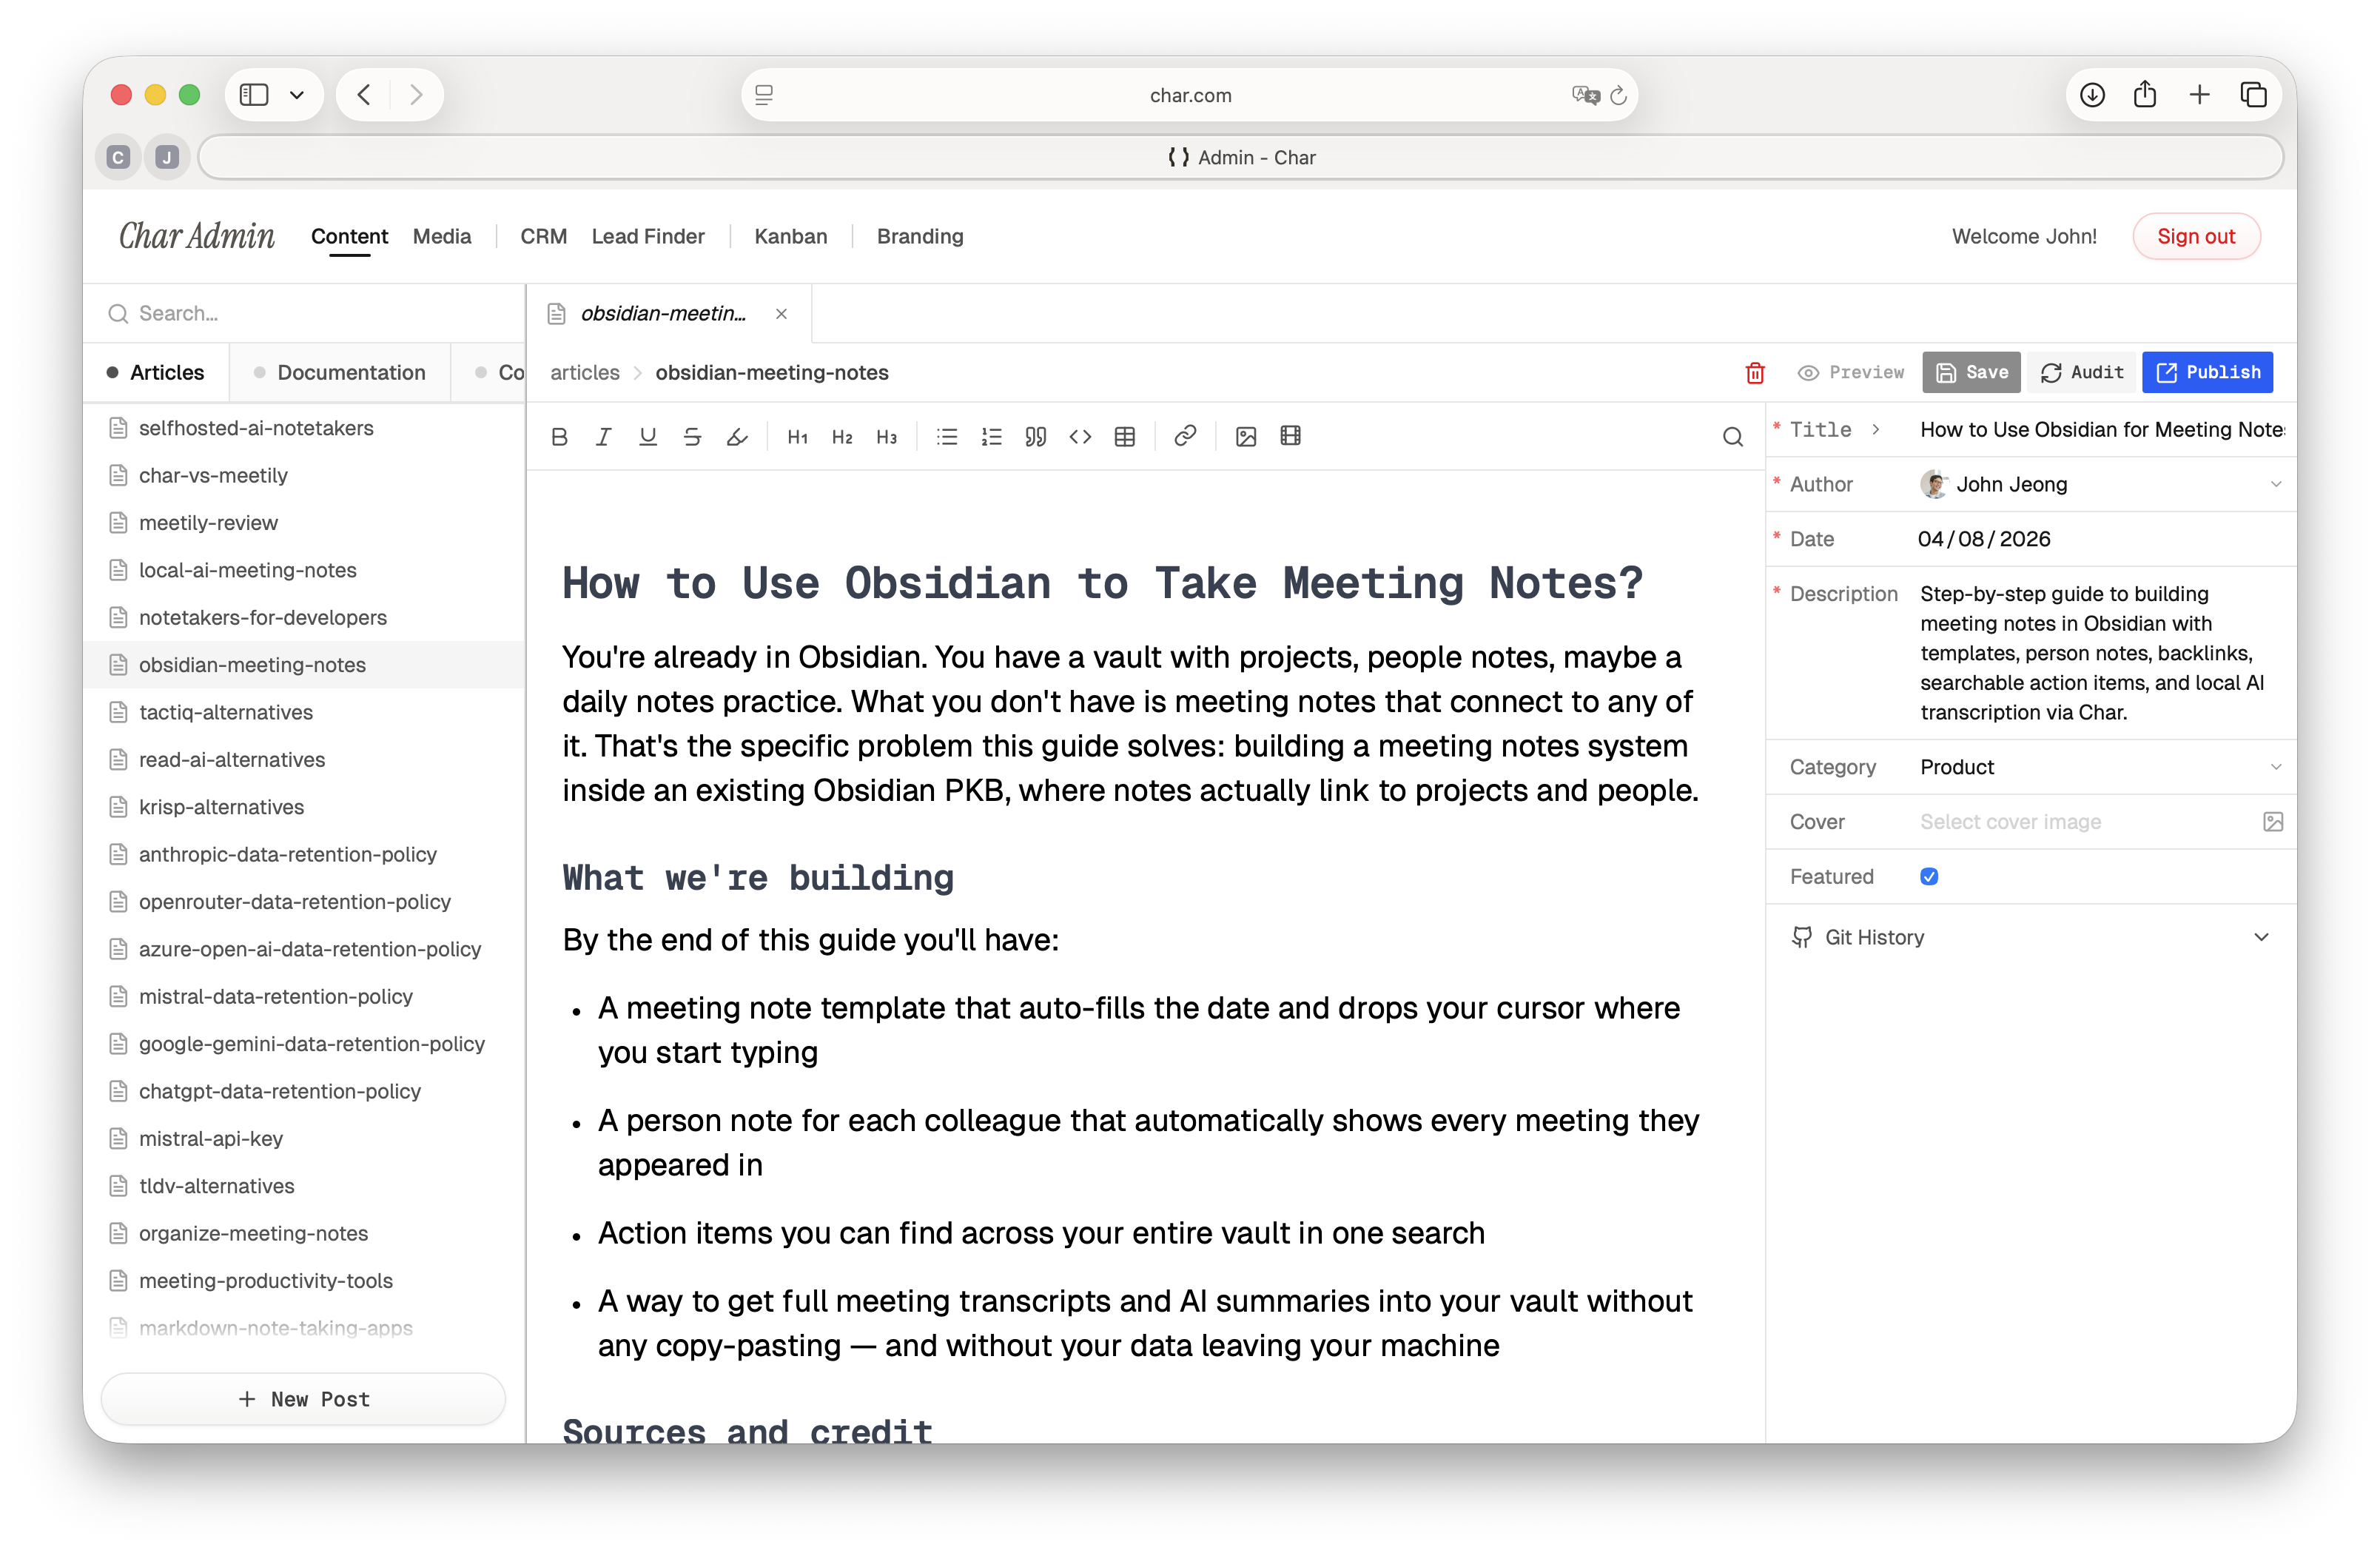Run Audit on the article
The width and height of the screenshot is (2380, 1553).
point(2081,373)
